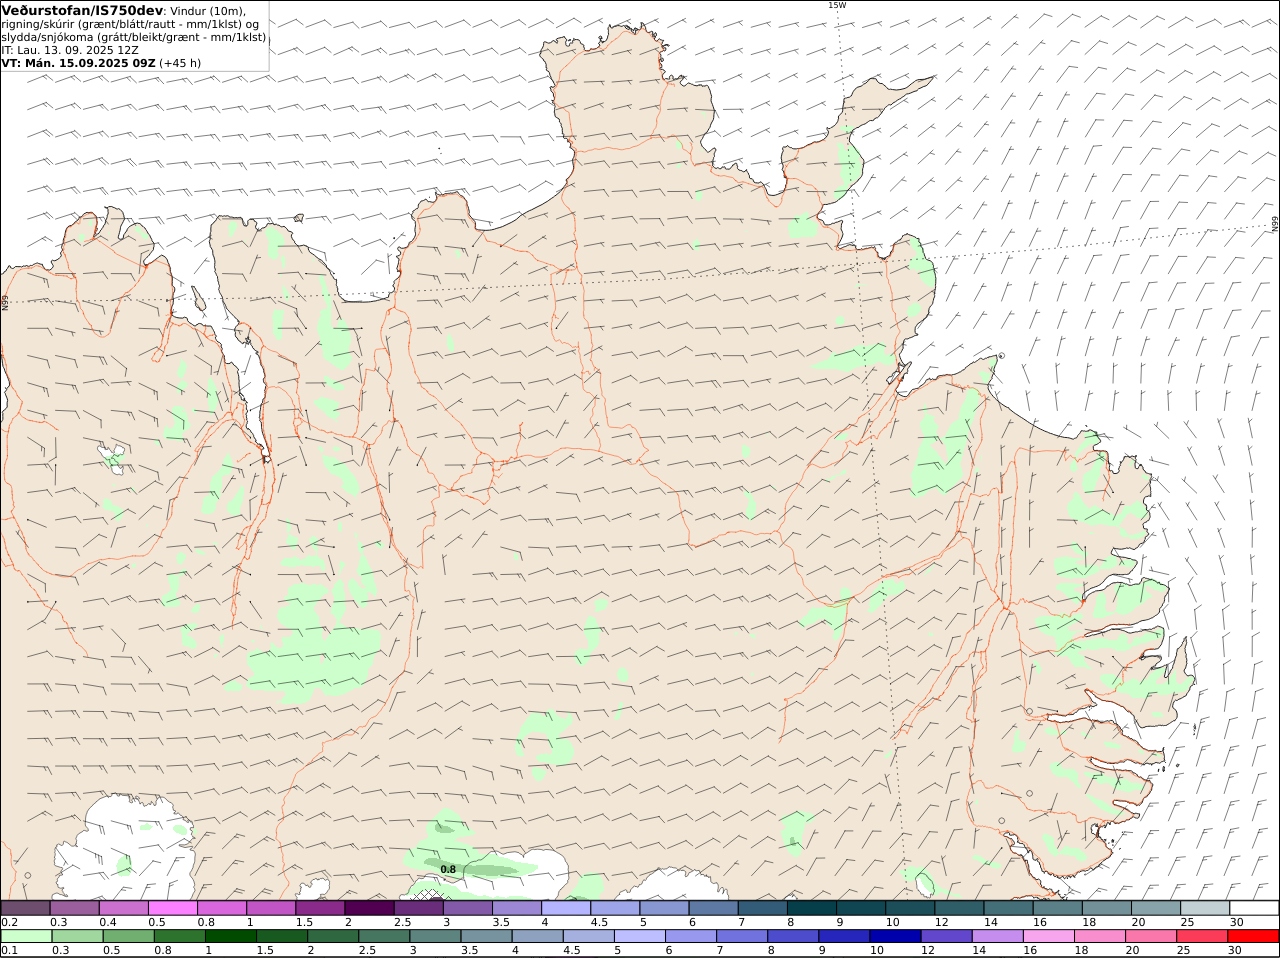Select the lower legend swatch labeled 4

pos(537,937)
